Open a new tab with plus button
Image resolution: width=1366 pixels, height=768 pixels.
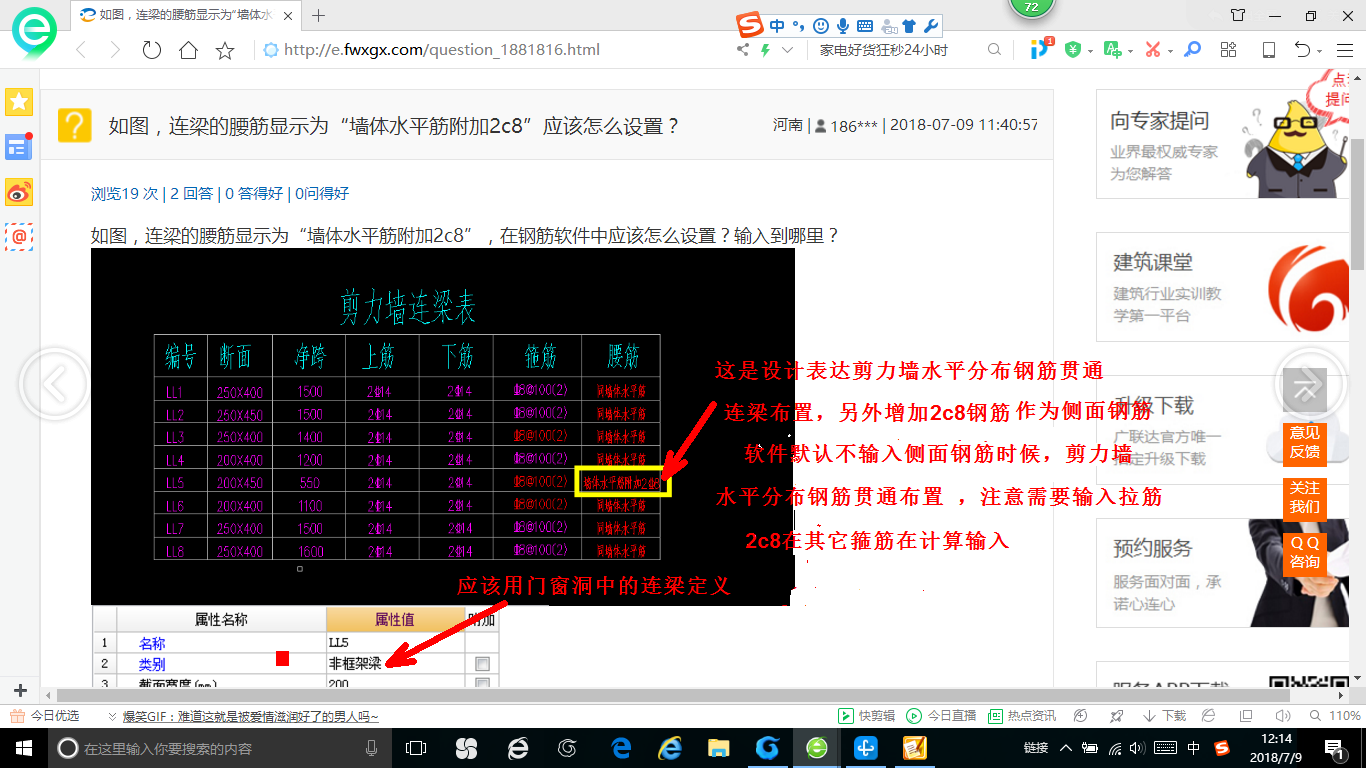tap(319, 15)
